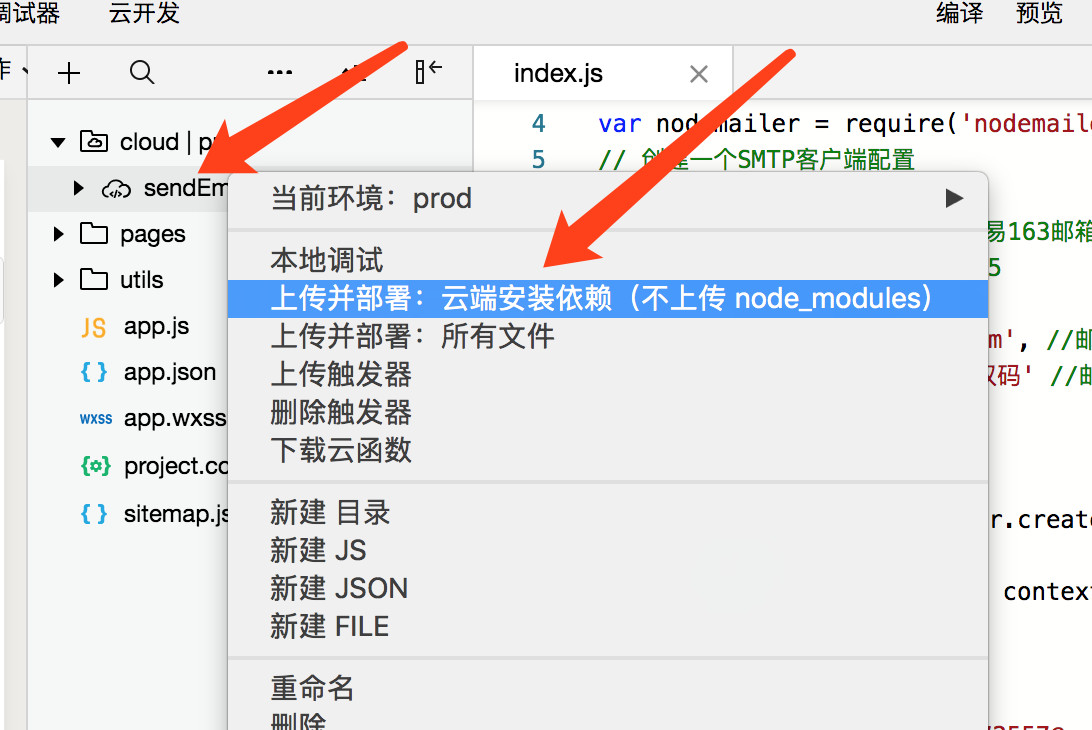Open the search magnifier in file panel
The image size is (1092, 730).
141,72
